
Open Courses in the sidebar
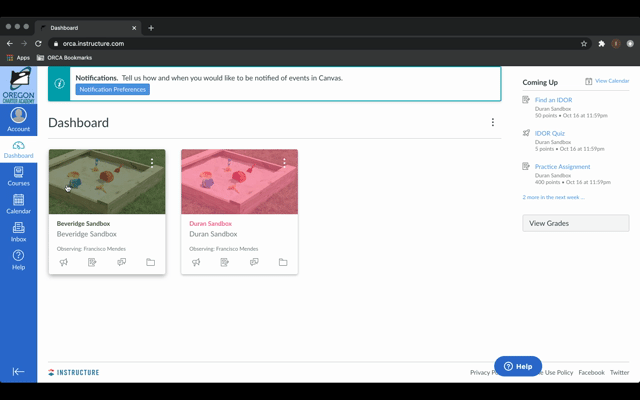[x=18, y=176]
